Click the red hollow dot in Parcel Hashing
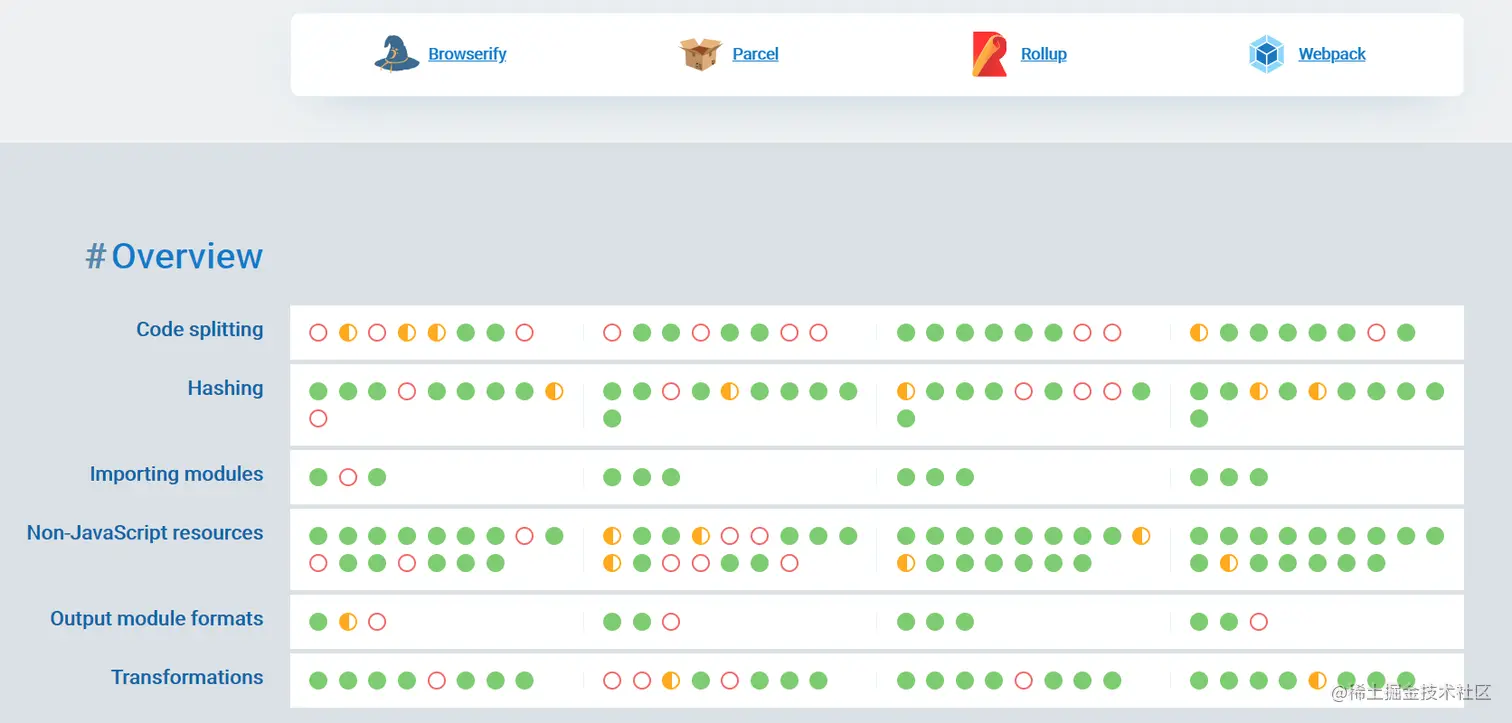Image resolution: width=1512 pixels, height=723 pixels. (671, 391)
